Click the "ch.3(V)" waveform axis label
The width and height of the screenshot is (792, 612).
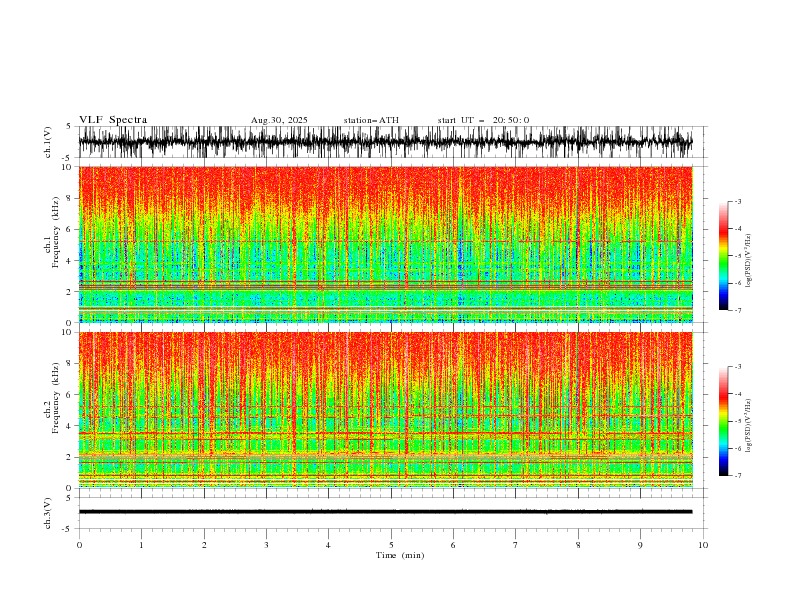coord(47,513)
